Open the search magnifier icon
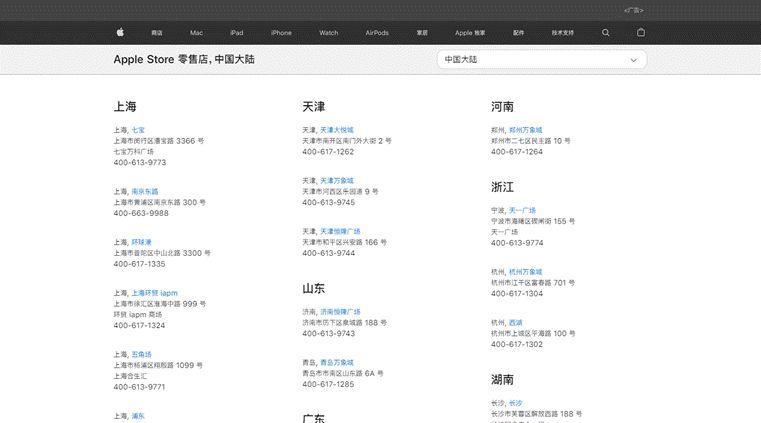761x423 pixels. tap(605, 33)
